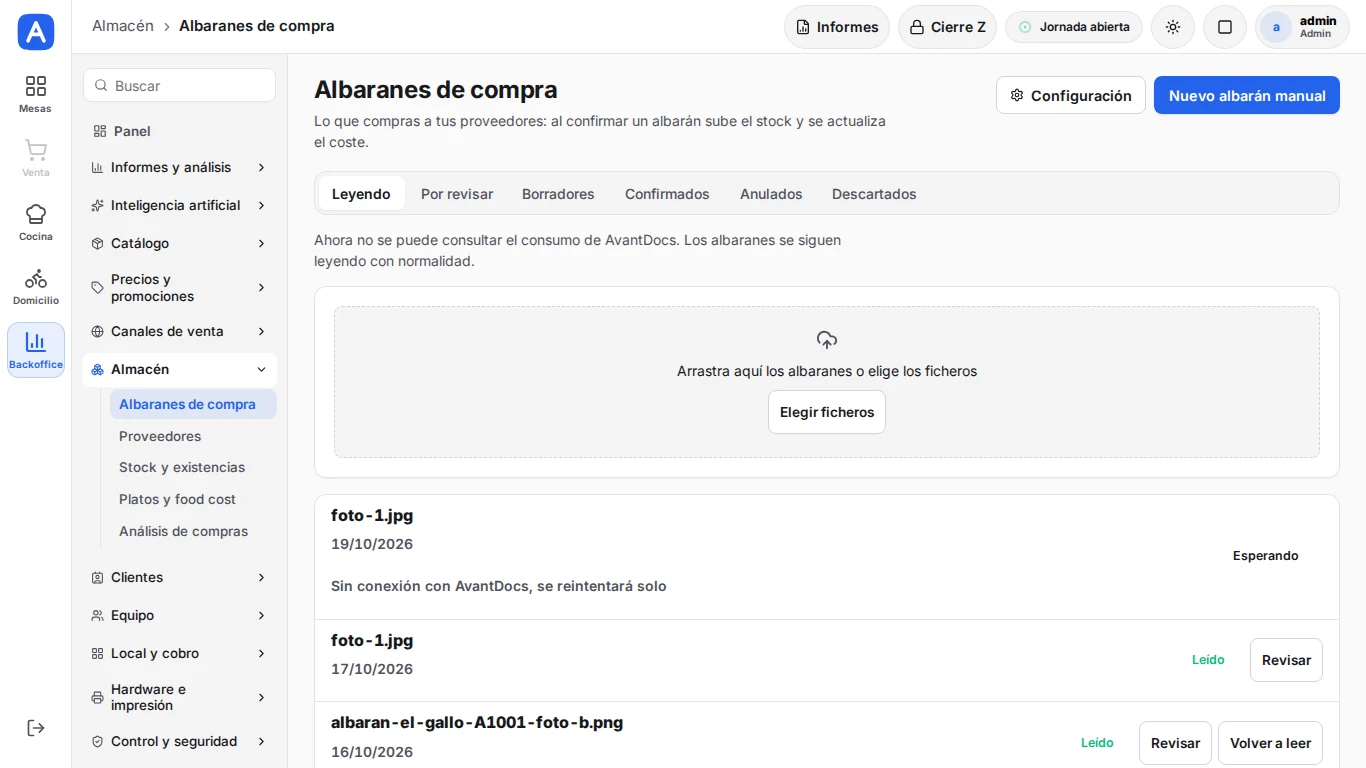The image size is (1366, 768).
Task: Click the Control y seguridad shield icon
Action: [97, 741]
